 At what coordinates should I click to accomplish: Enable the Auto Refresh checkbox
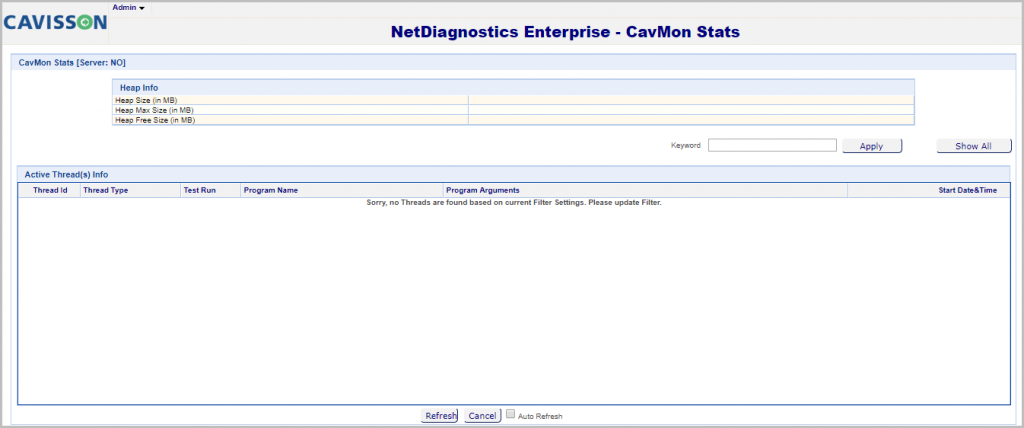[x=511, y=414]
